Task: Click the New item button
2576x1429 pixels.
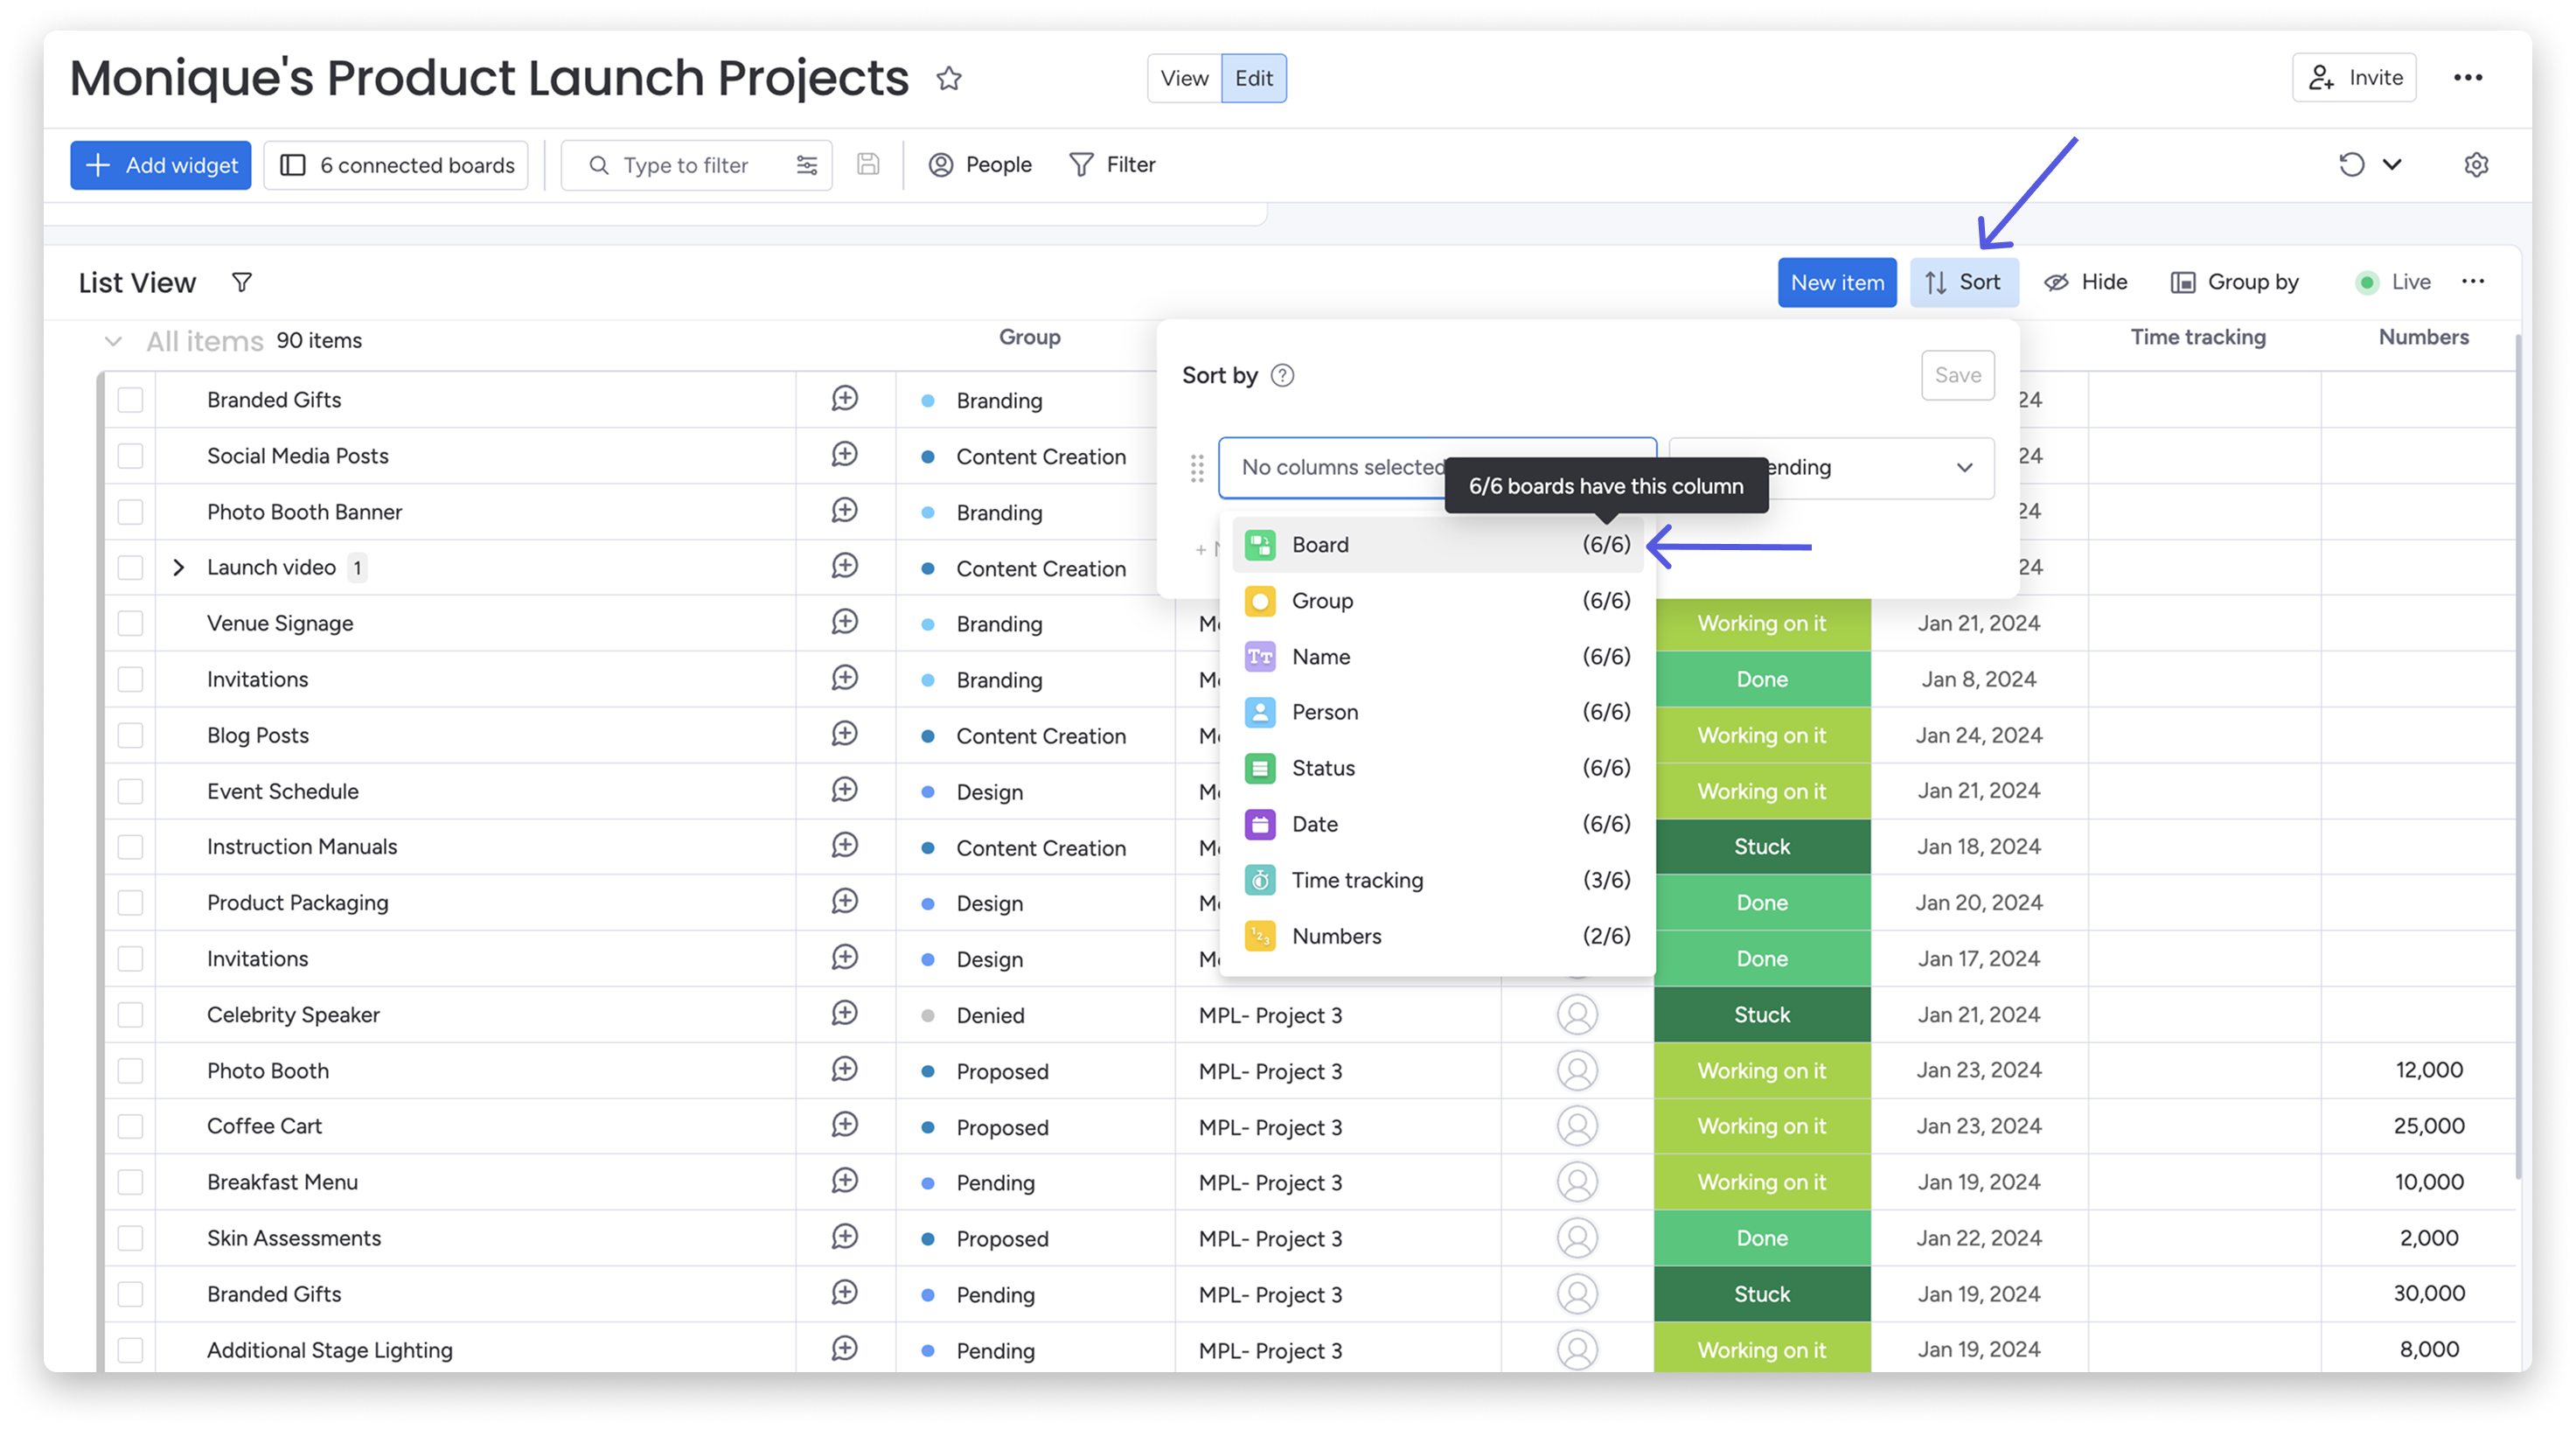Action: [1837, 283]
